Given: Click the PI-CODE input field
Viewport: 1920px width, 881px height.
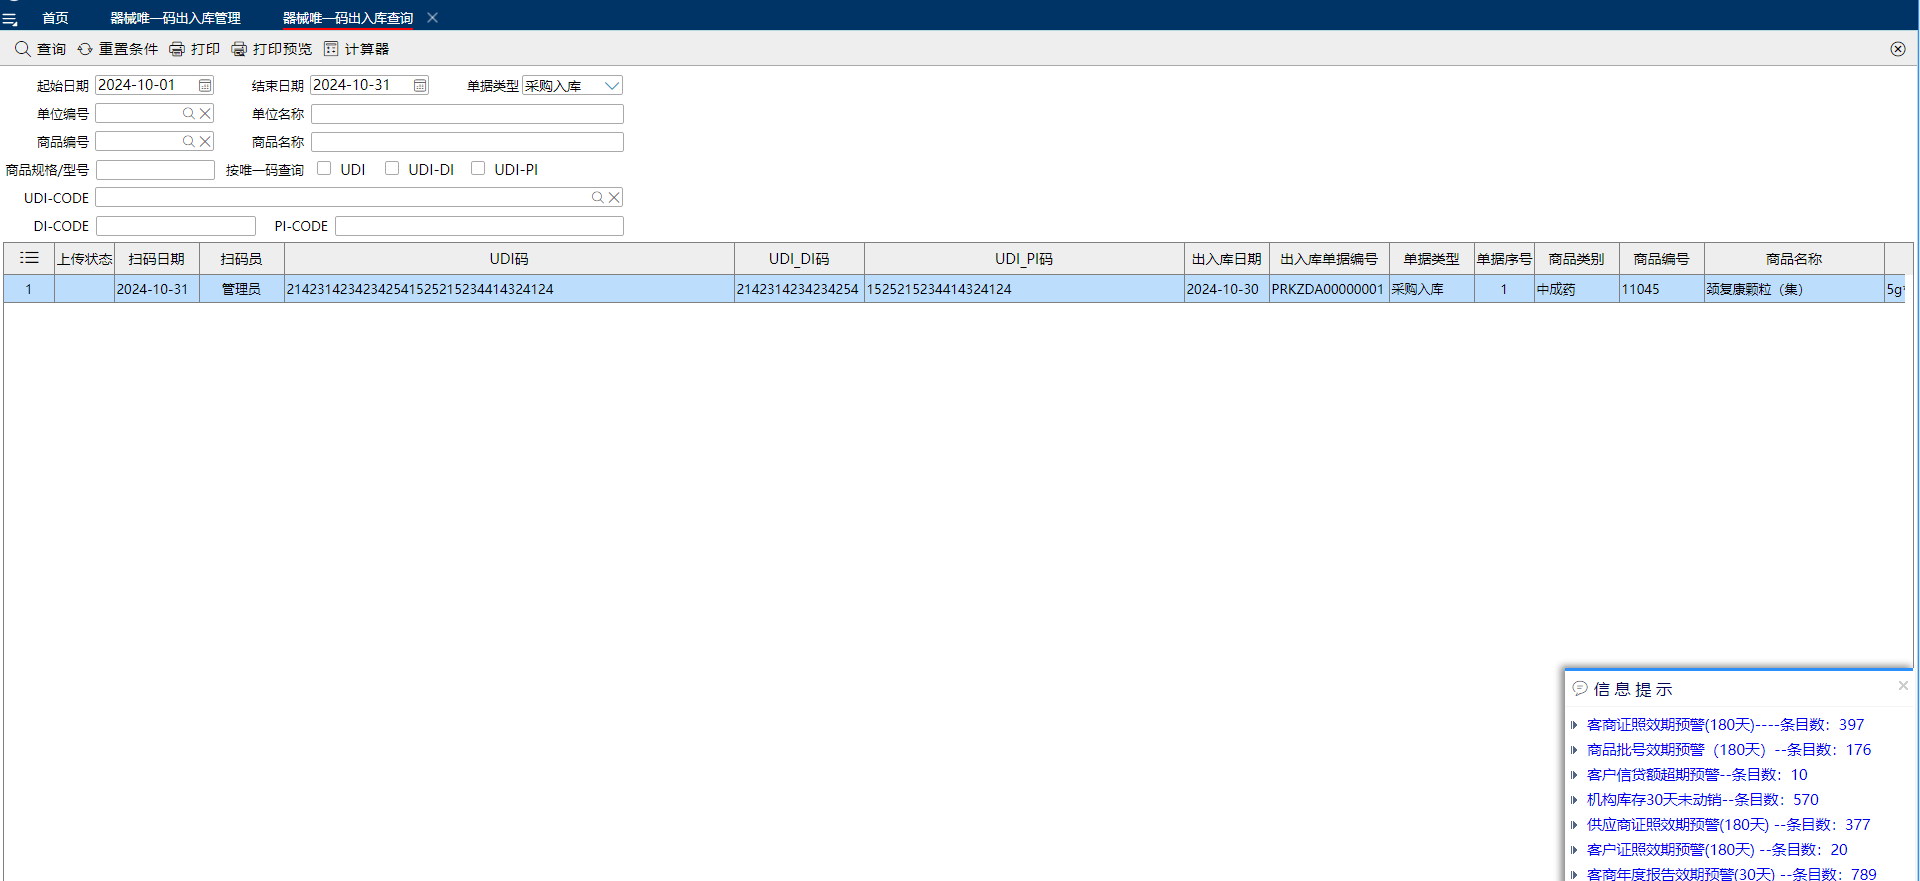Looking at the screenshot, I should [x=479, y=225].
